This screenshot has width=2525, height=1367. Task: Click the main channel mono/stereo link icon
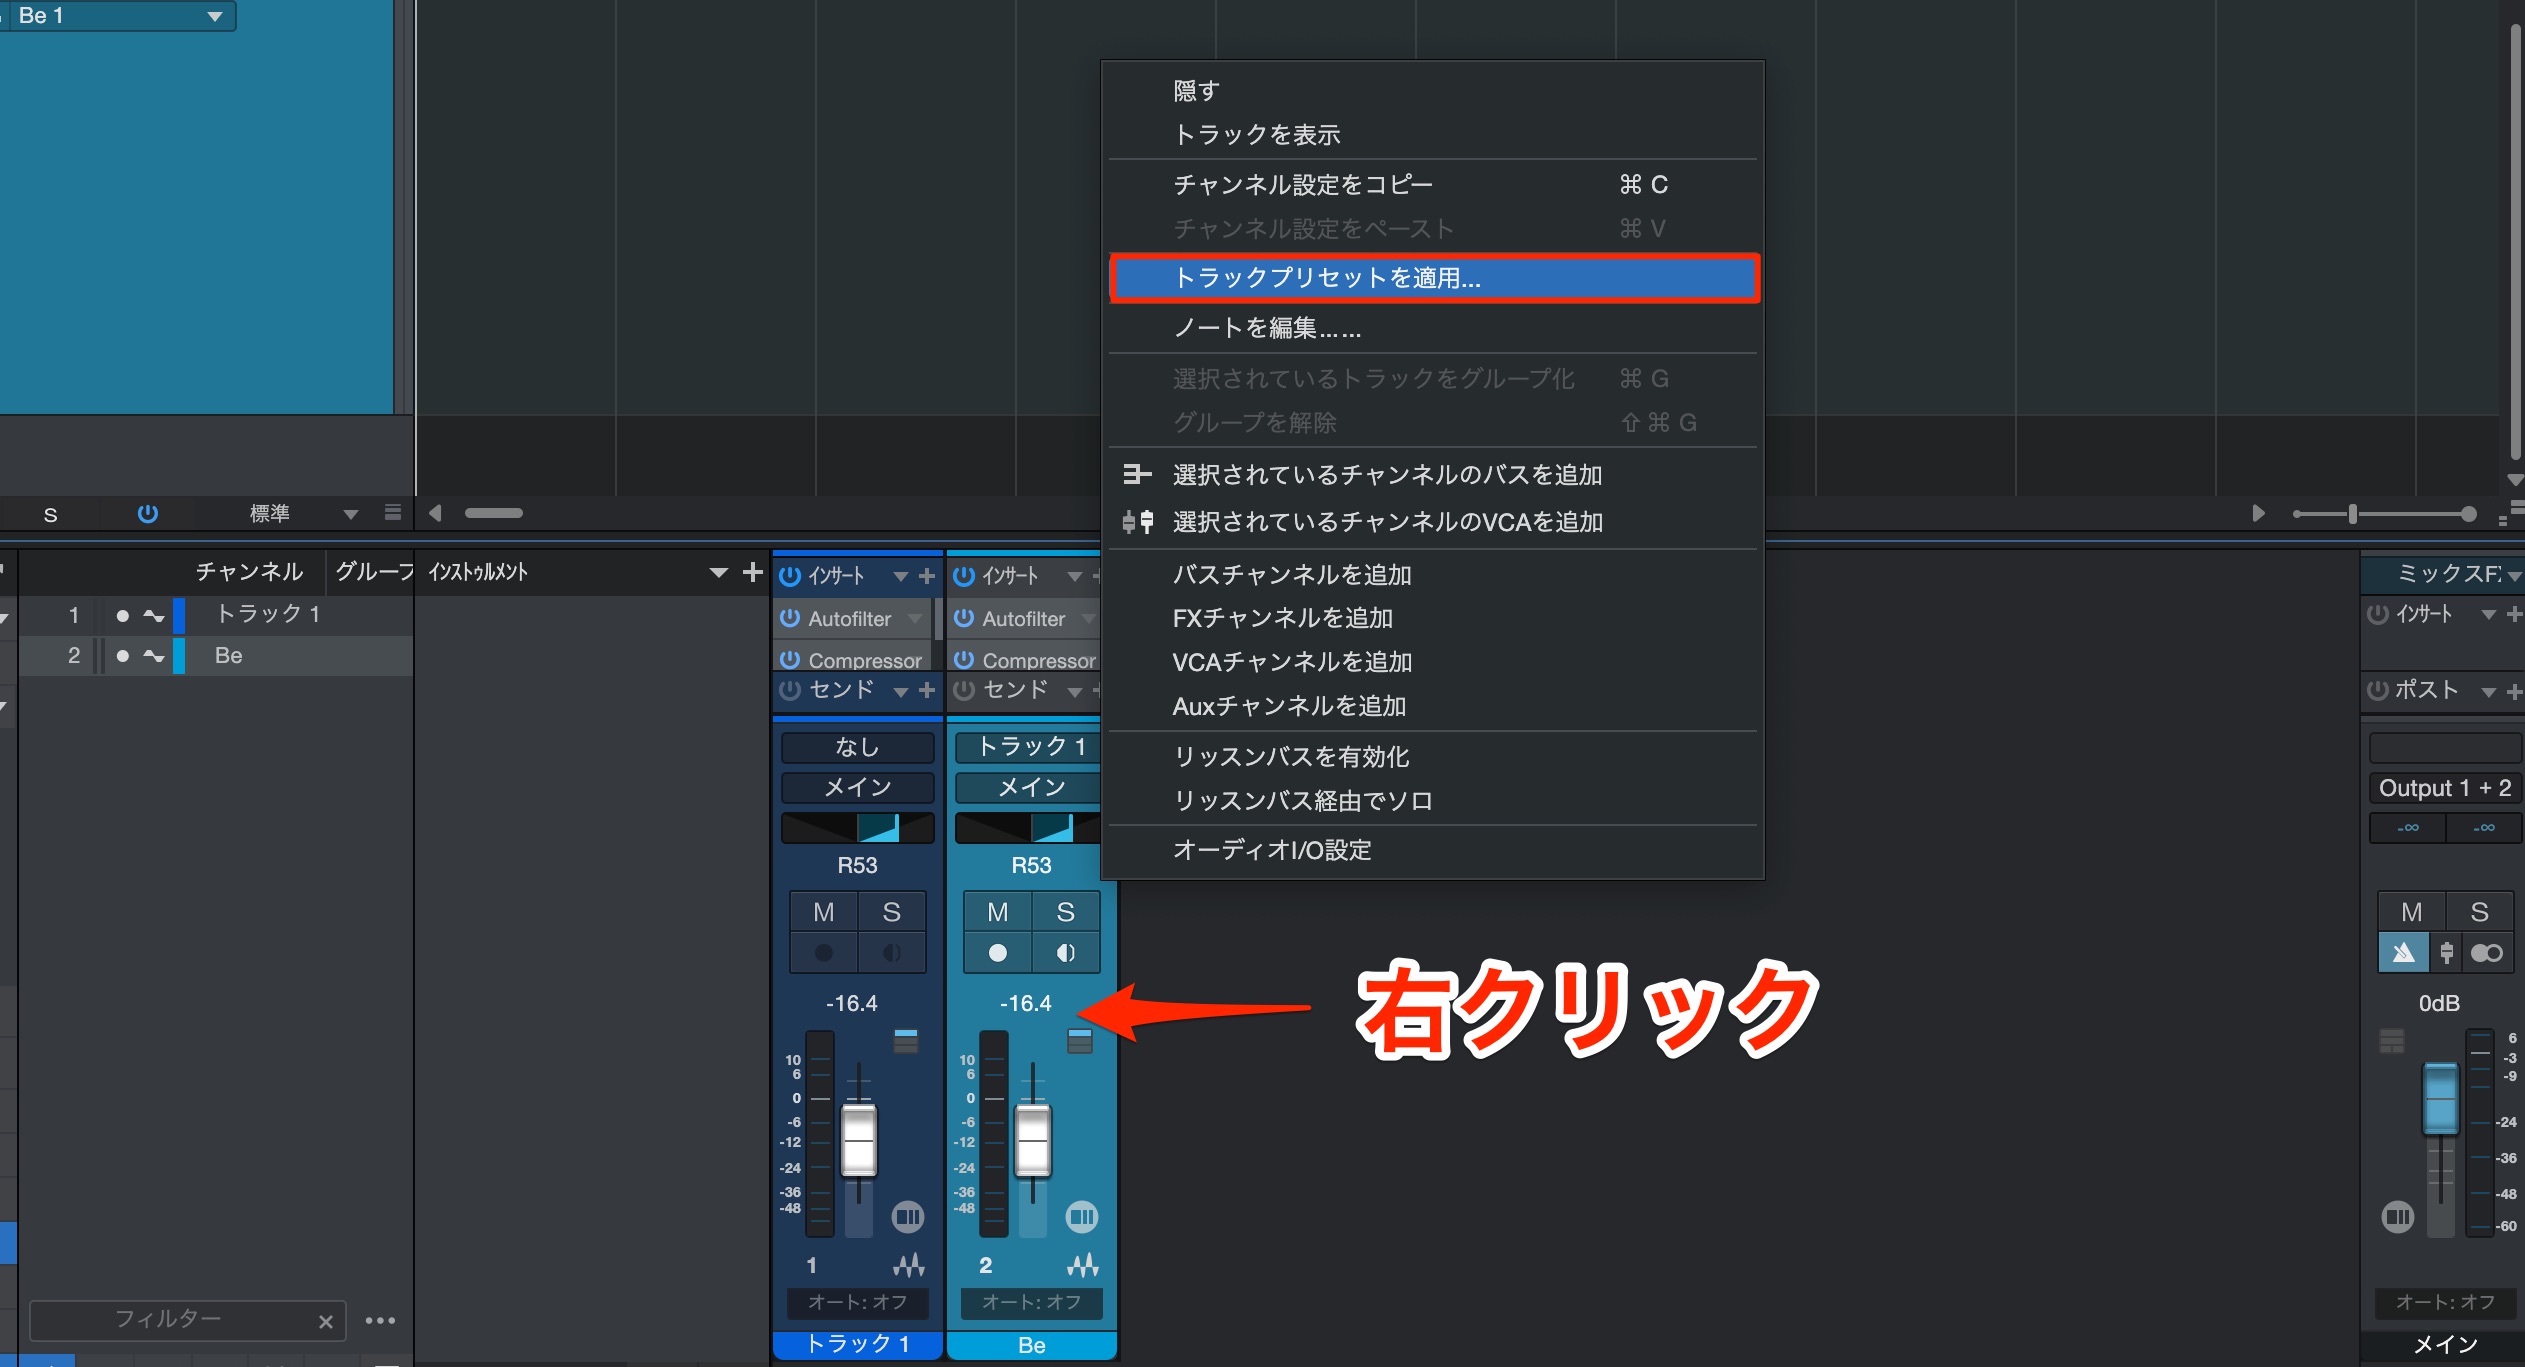[x=2487, y=953]
